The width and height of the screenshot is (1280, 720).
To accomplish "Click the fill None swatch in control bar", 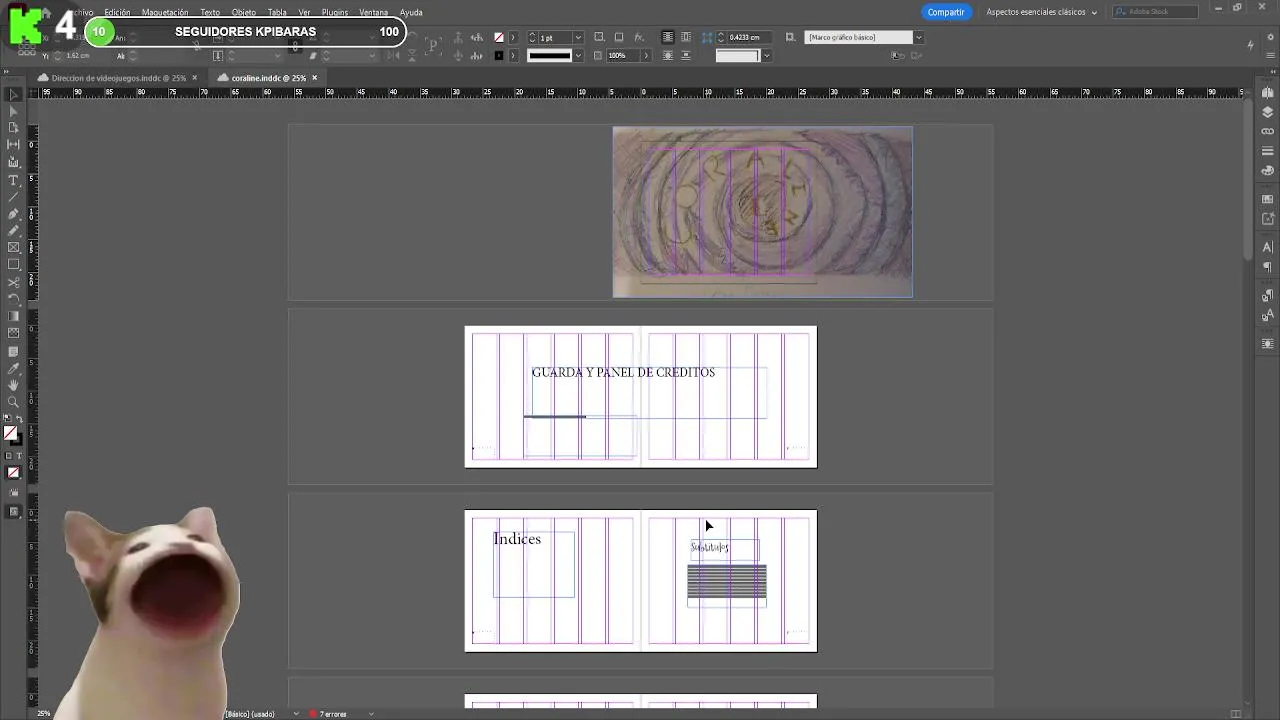I will (x=499, y=38).
